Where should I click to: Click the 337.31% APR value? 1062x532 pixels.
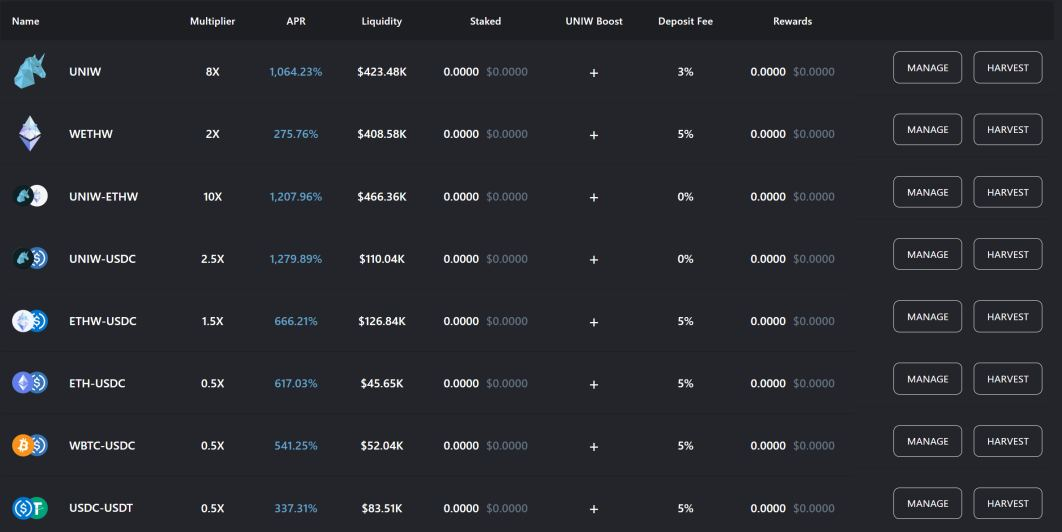click(x=296, y=508)
